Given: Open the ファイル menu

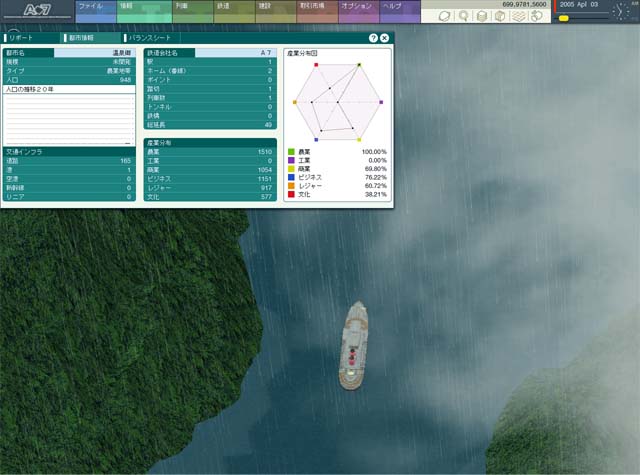Looking at the screenshot, I should 96,11.
